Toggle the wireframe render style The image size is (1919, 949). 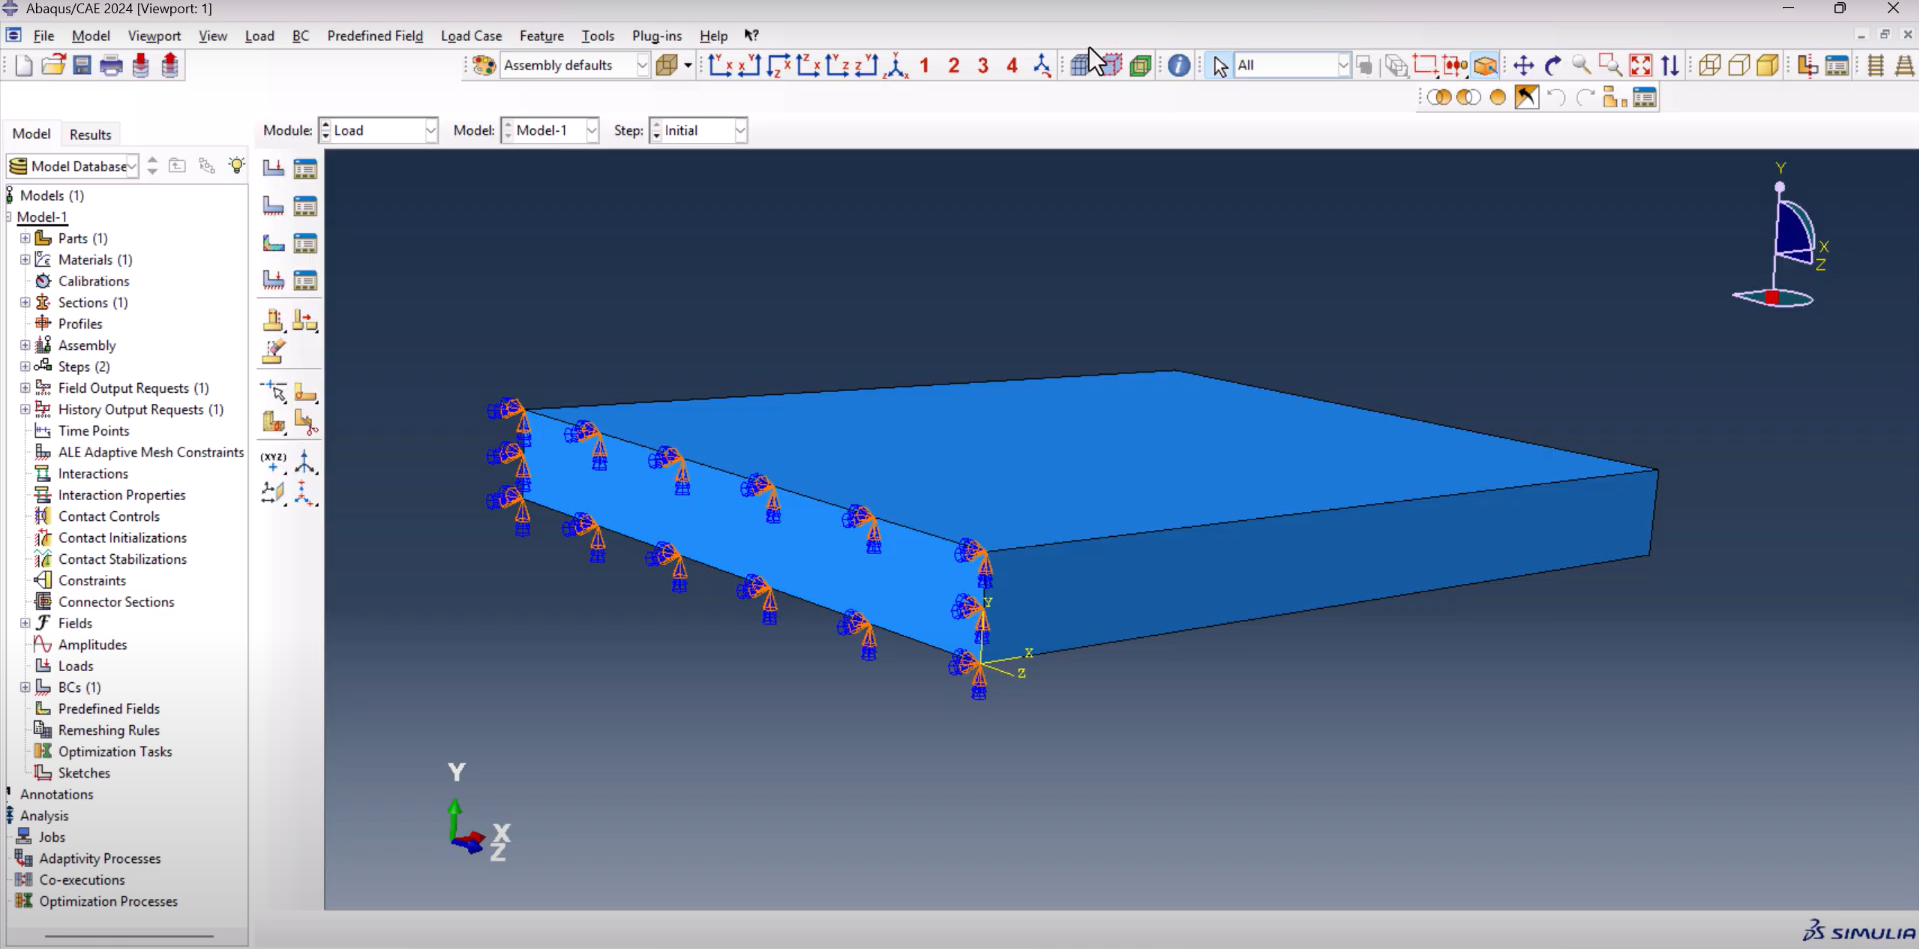point(1710,66)
